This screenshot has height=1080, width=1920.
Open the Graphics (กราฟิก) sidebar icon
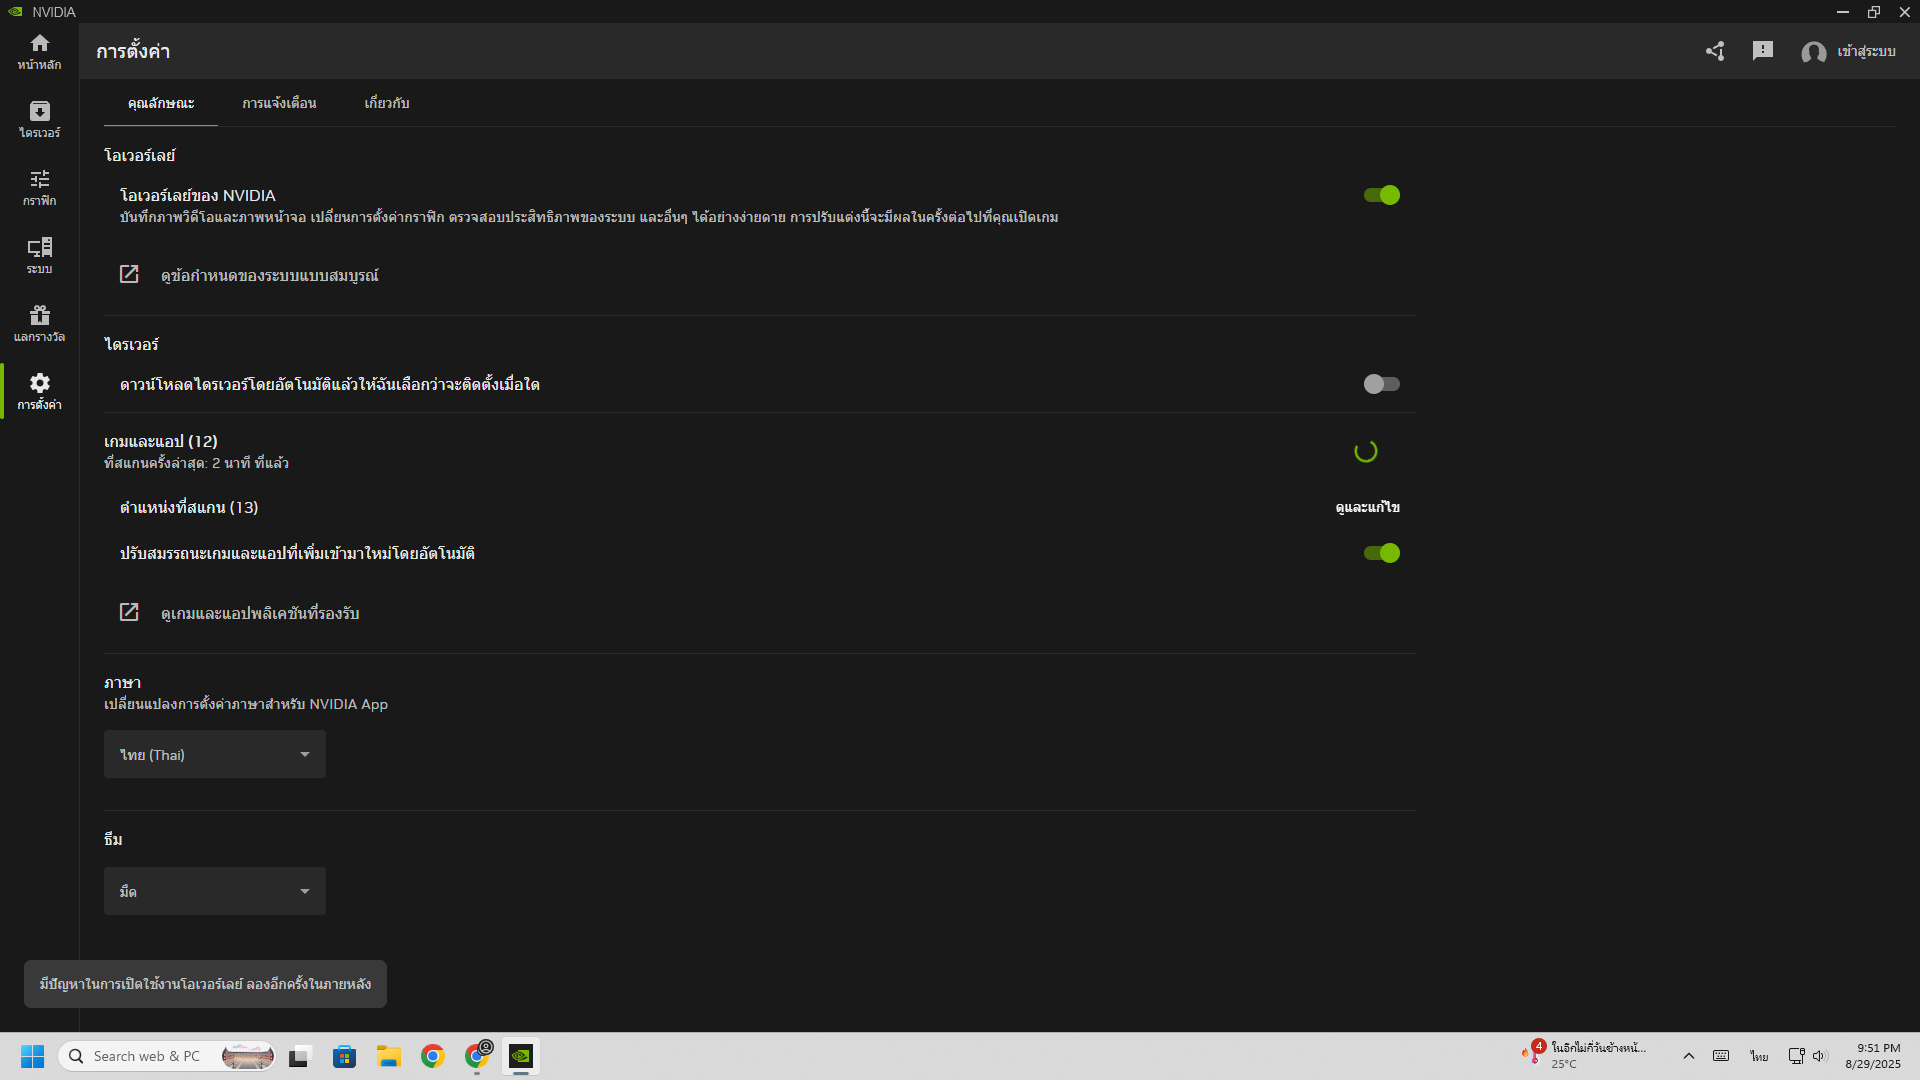39,187
